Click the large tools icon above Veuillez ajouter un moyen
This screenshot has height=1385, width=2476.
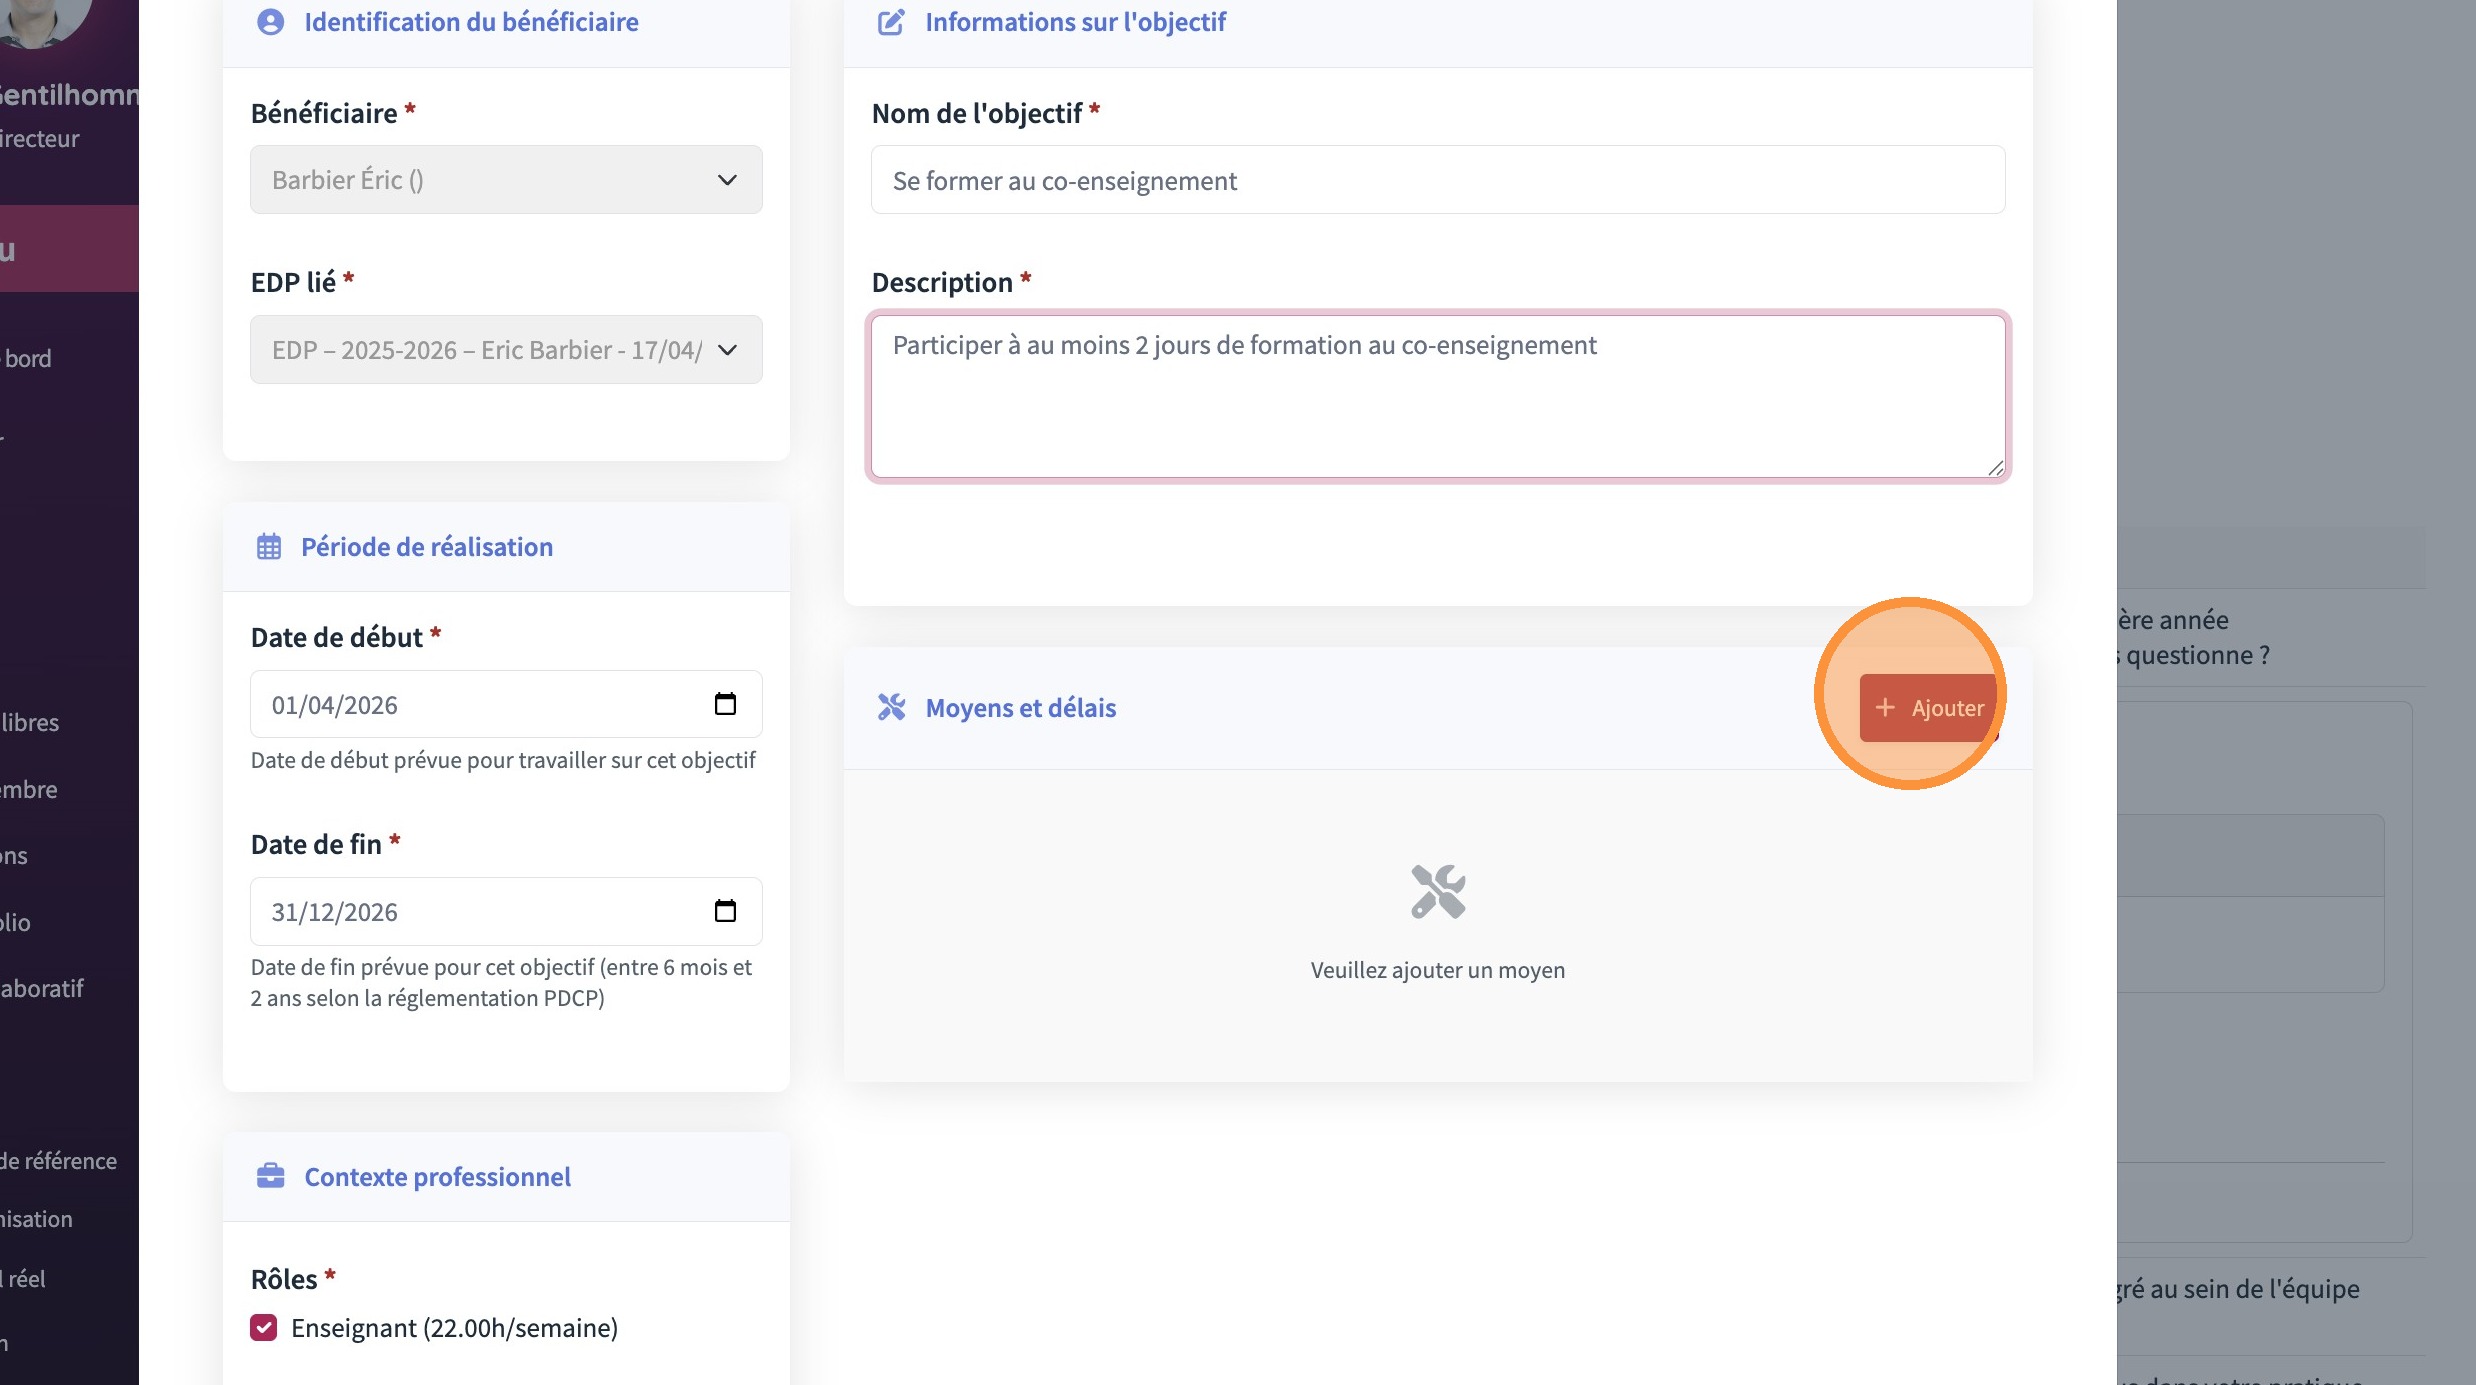coord(1437,892)
